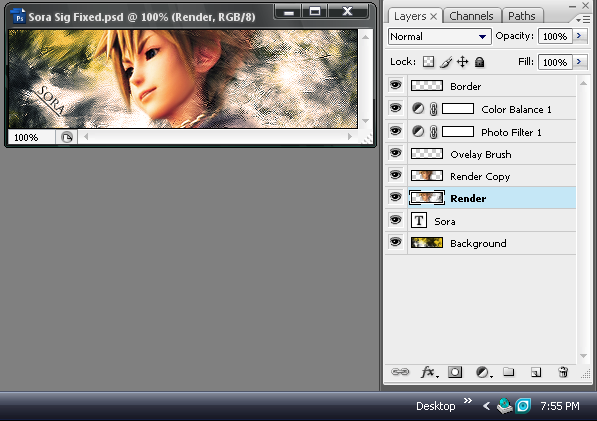Click the Fill value field

555,62
